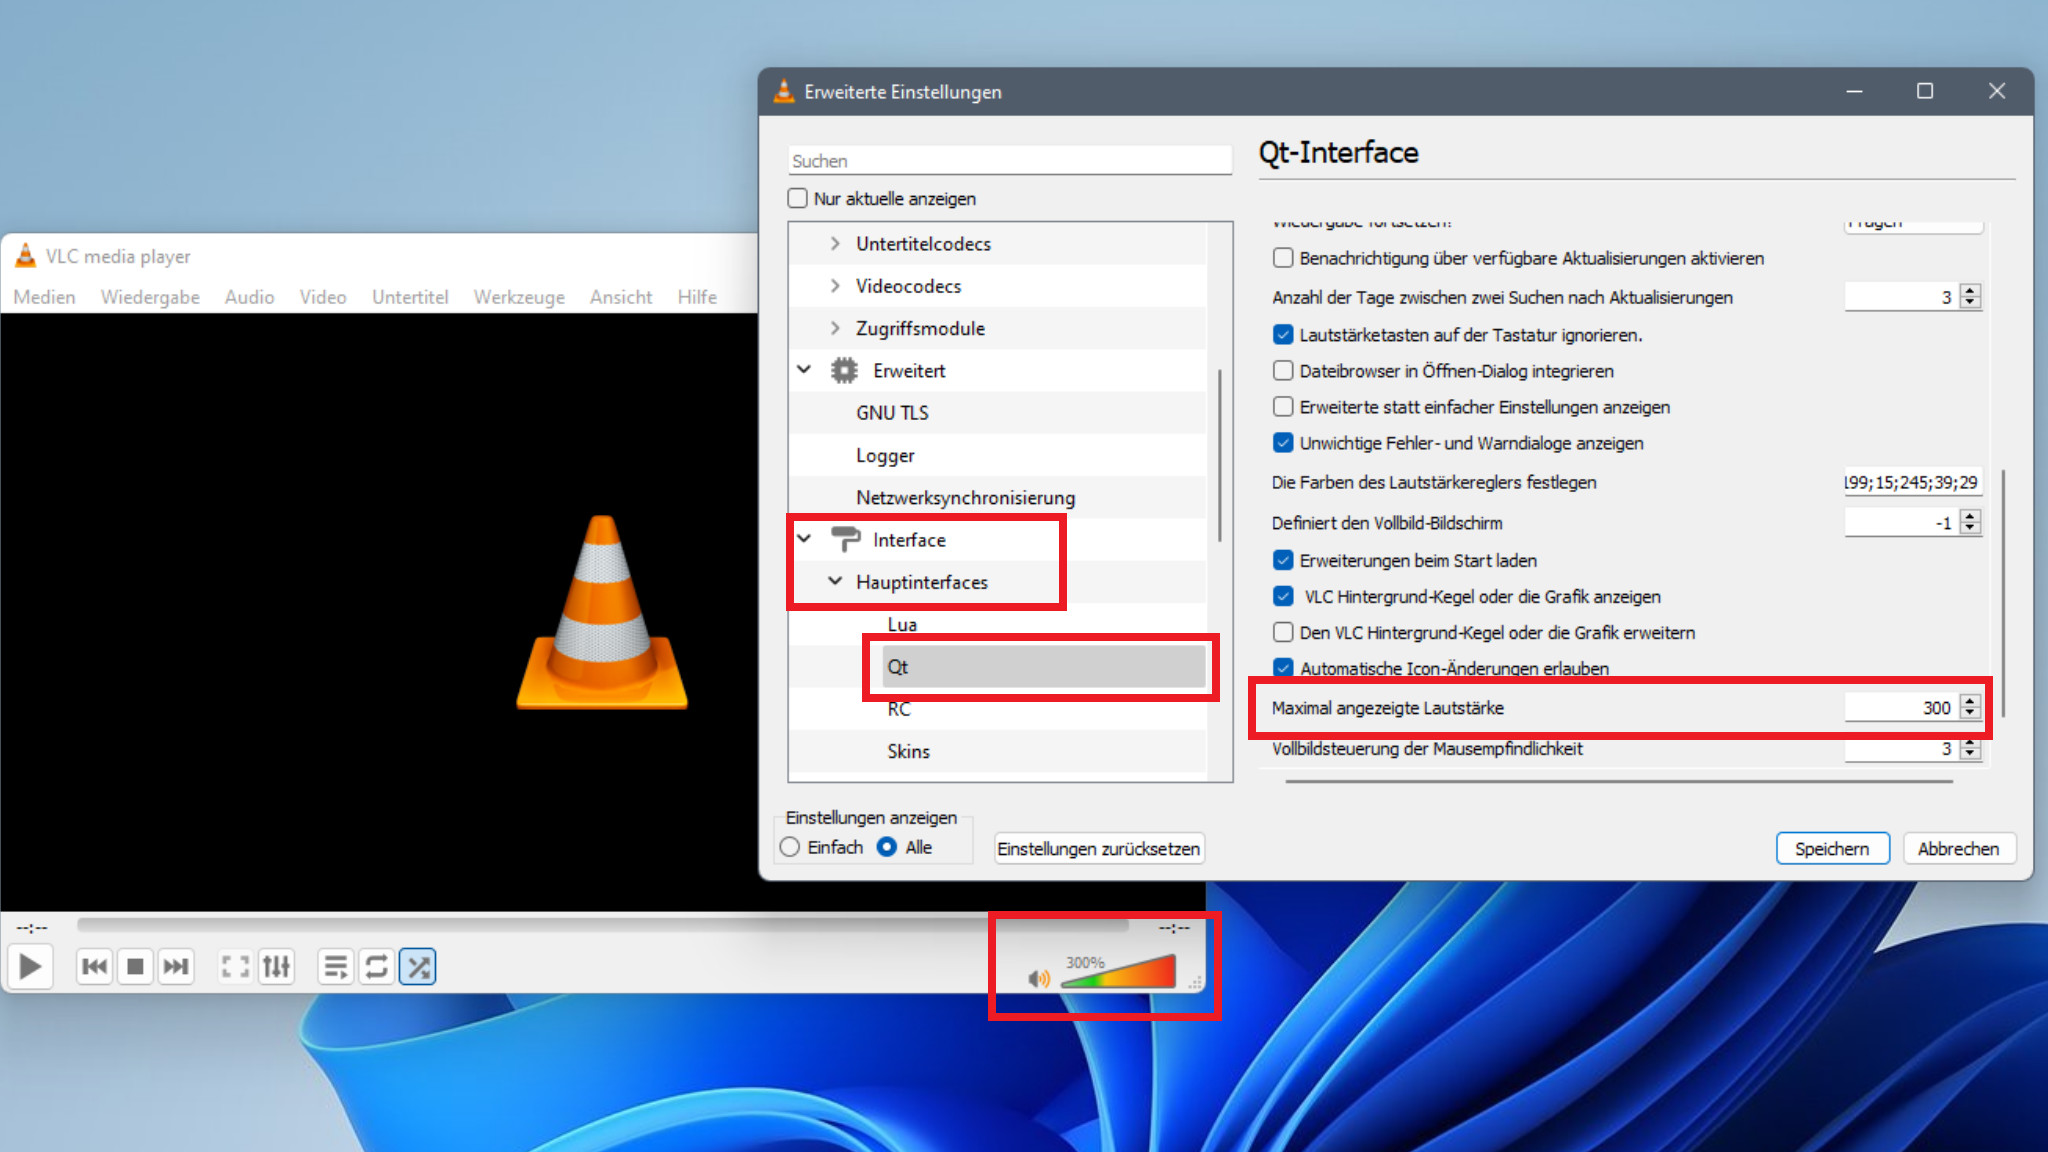Open the Wiedergabe menu
The image size is (2048, 1152).
150,297
